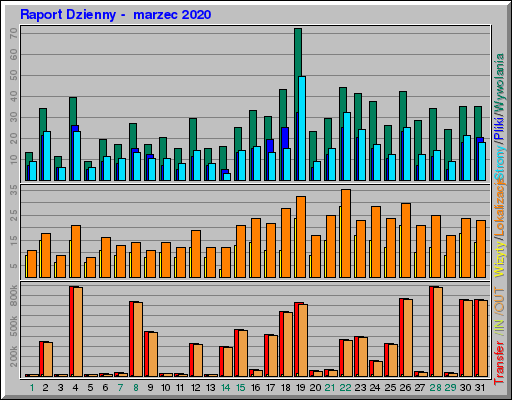The image size is (512, 400).
Task: Click day label 12 on x-axis
Action: [x=196, y=388]
